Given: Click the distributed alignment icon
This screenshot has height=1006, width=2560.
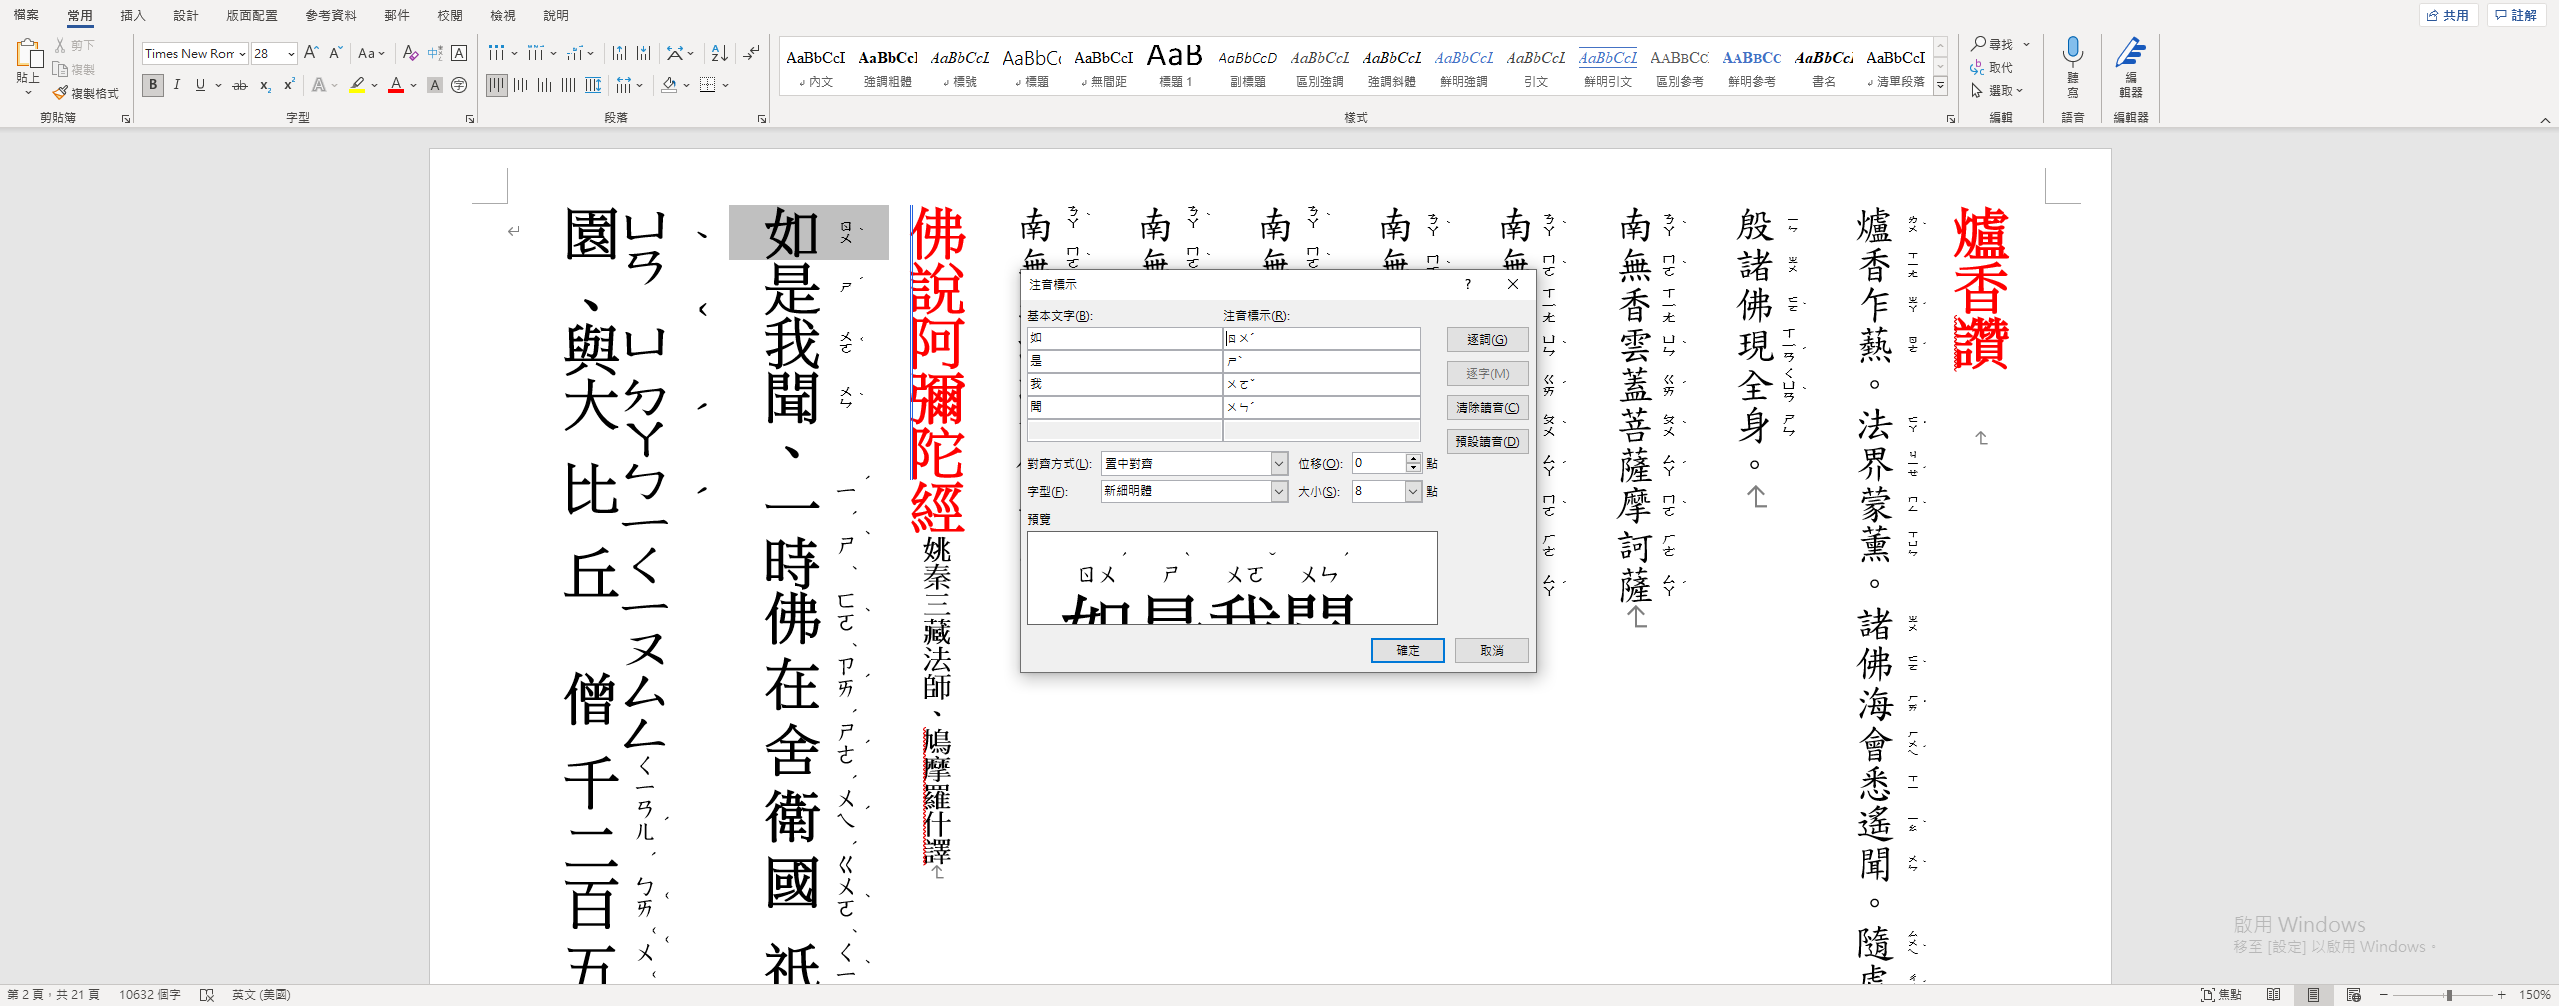Looking at the screenshot, I should (593, 85).
